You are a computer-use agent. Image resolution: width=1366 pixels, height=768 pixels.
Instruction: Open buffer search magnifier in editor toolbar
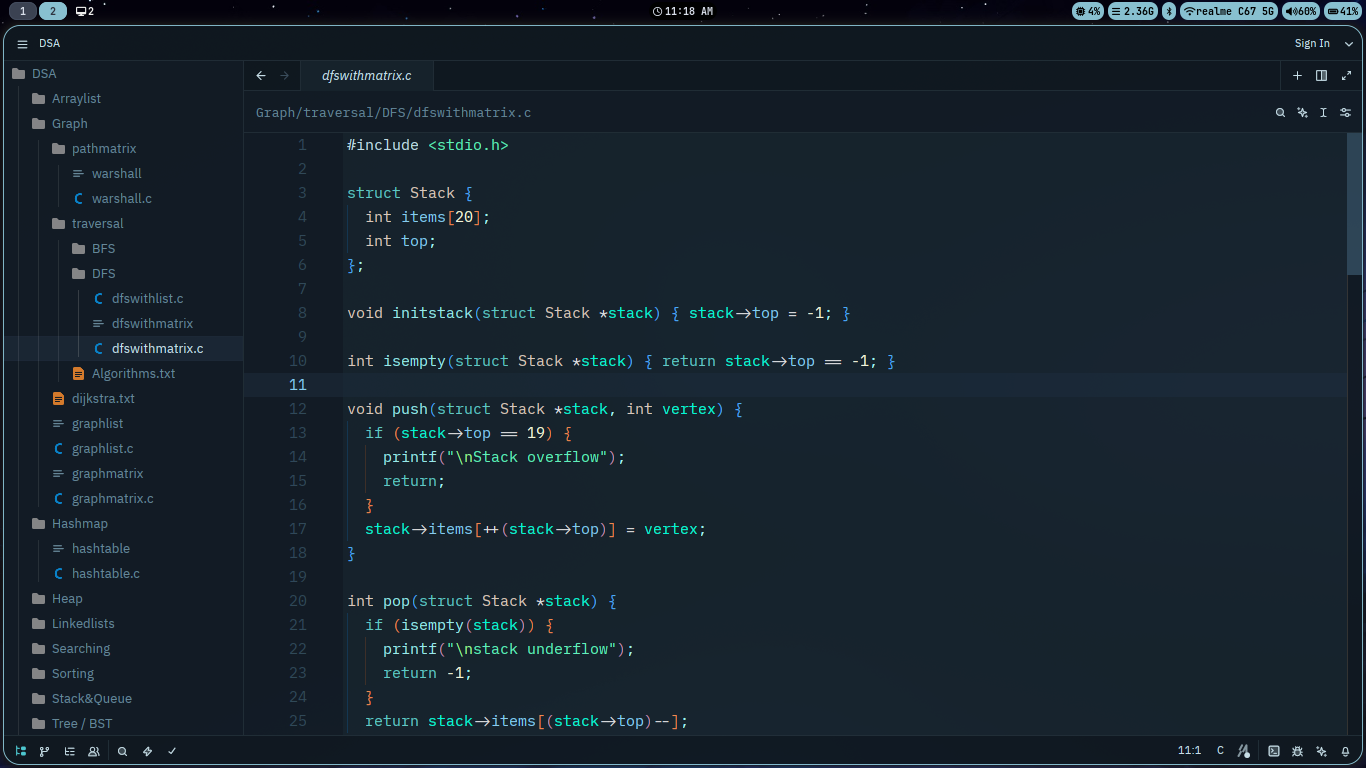coord(1280,113)
